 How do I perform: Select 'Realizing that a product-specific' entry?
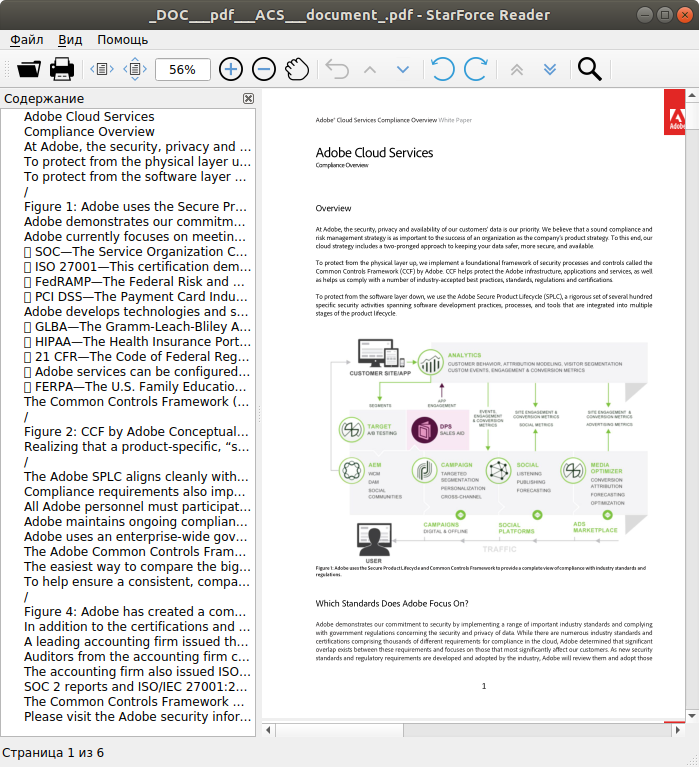tap(136, 447)
